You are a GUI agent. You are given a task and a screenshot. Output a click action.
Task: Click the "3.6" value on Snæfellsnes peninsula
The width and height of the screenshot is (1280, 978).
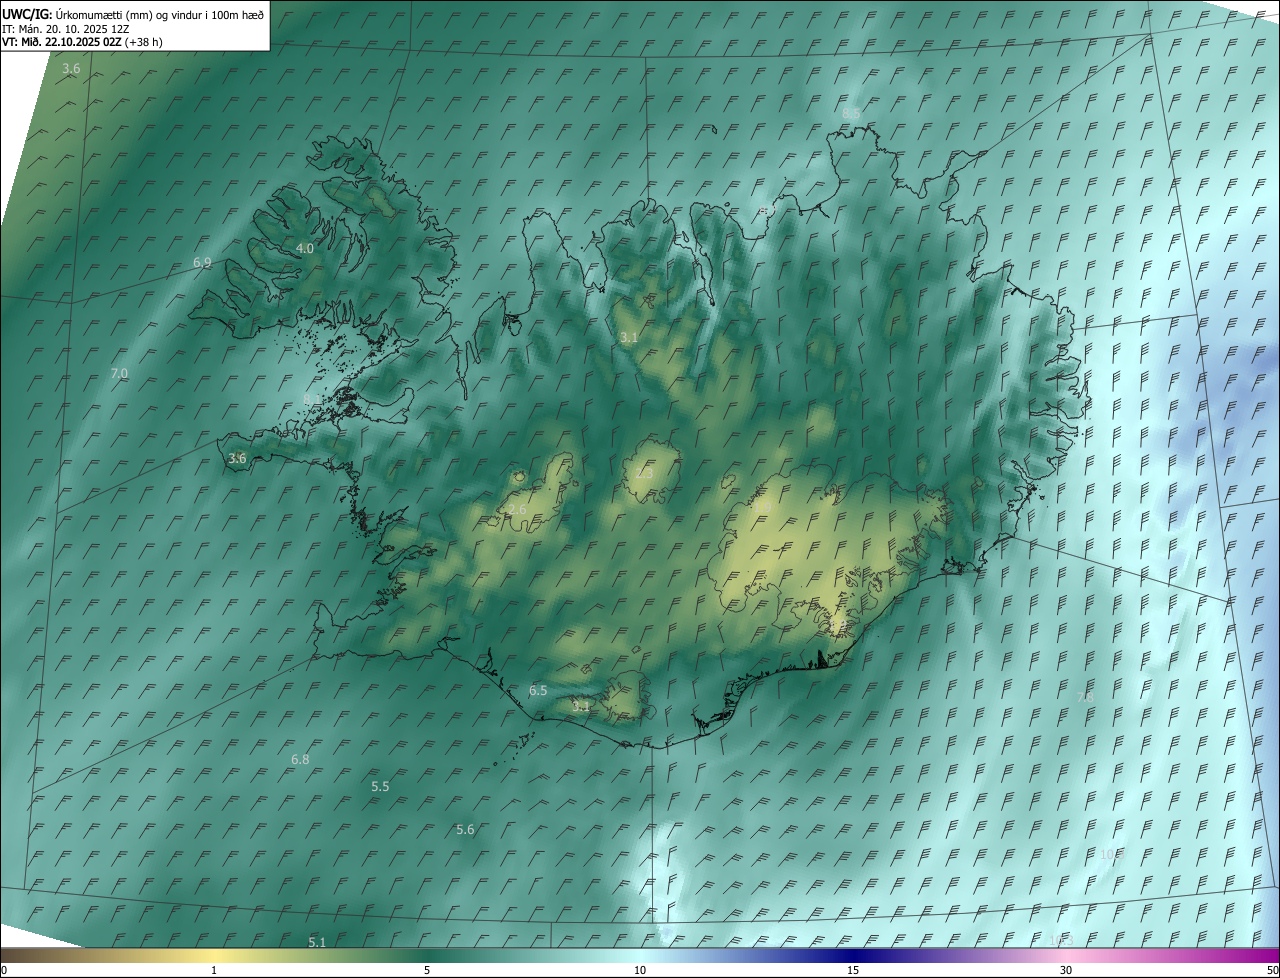(x=237, y=458)
